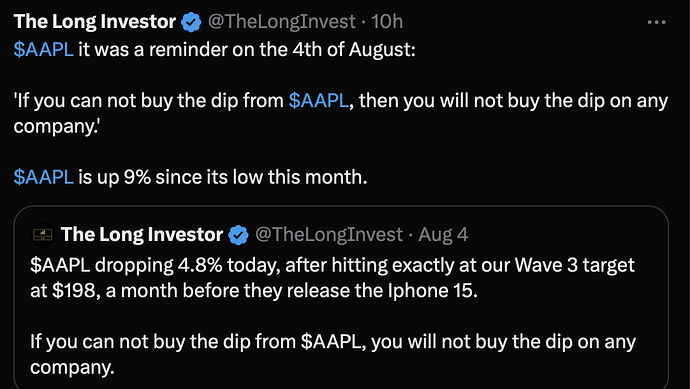
Task: Click the $AAPL cashtag before 'is up 9%'
Action: coord(43,177)
